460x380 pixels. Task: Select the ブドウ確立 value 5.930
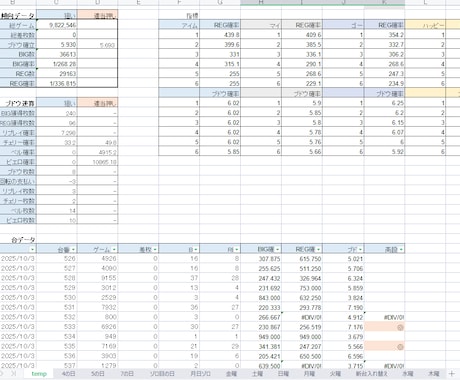57,45
